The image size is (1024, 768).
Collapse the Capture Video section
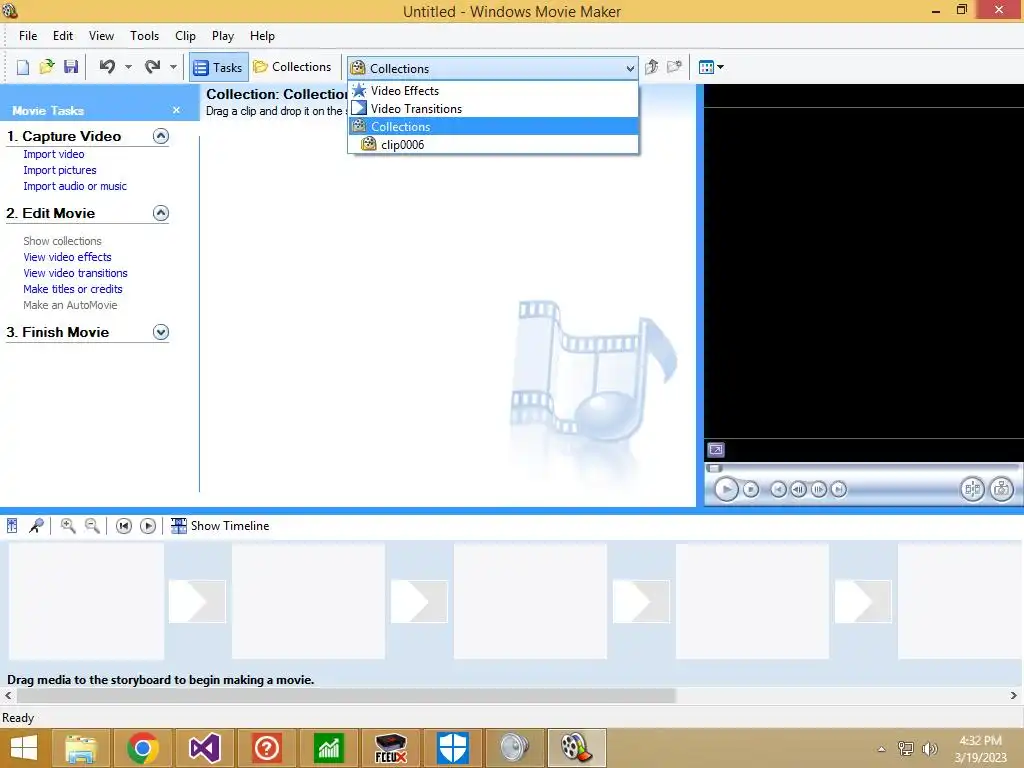[161, 136]
